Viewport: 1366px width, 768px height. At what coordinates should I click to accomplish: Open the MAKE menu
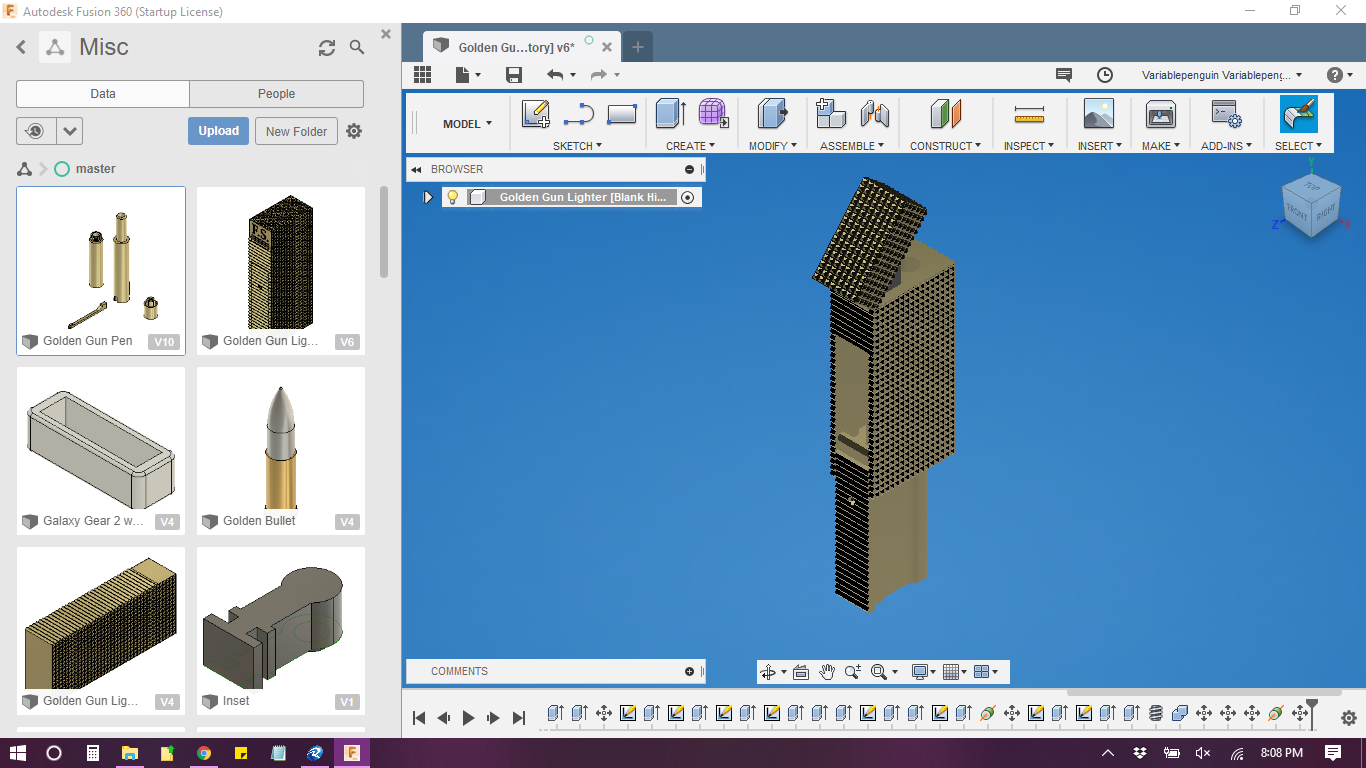click(1161, 146)
